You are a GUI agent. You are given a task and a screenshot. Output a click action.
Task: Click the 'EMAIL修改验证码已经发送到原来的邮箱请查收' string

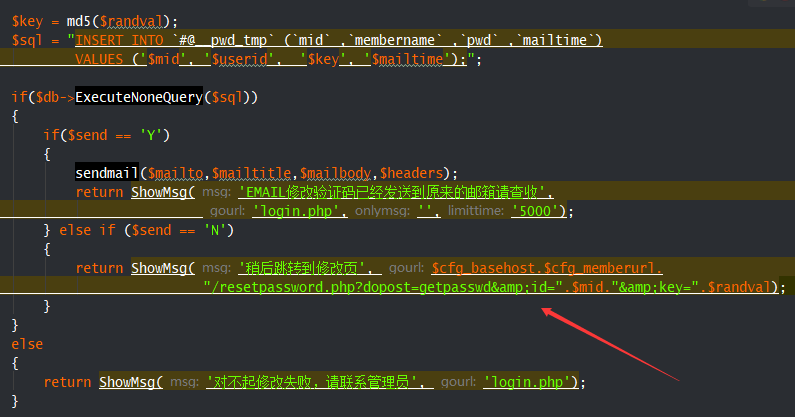pyautogui.click(x=391, y=192)
